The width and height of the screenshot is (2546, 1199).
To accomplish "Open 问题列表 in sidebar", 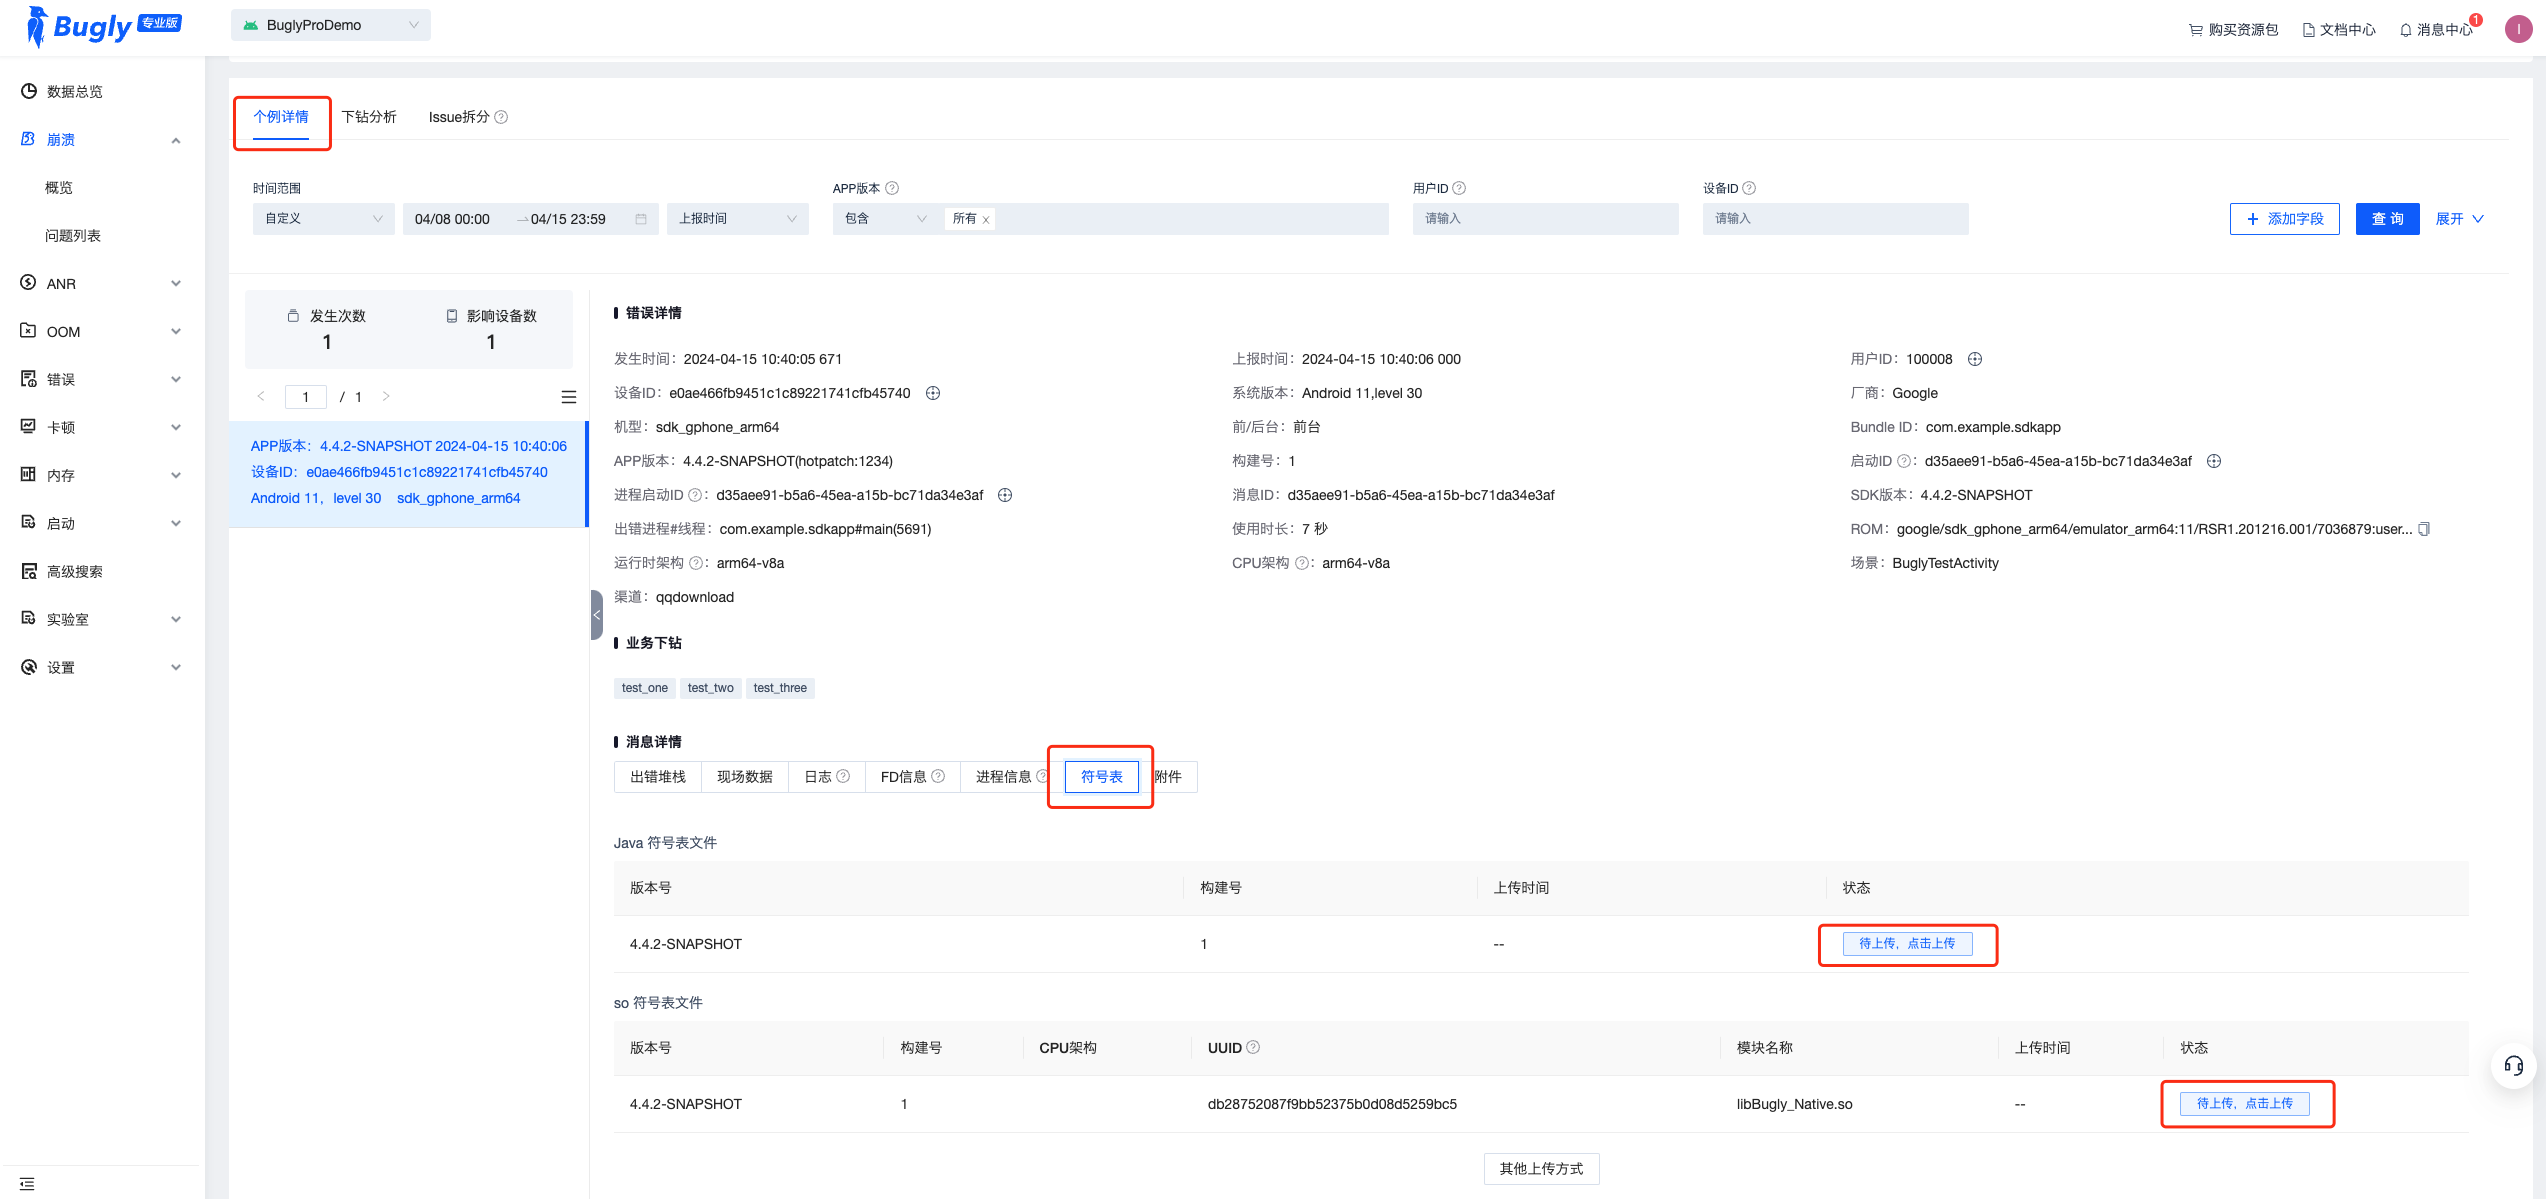I will [x=73, y=236].
